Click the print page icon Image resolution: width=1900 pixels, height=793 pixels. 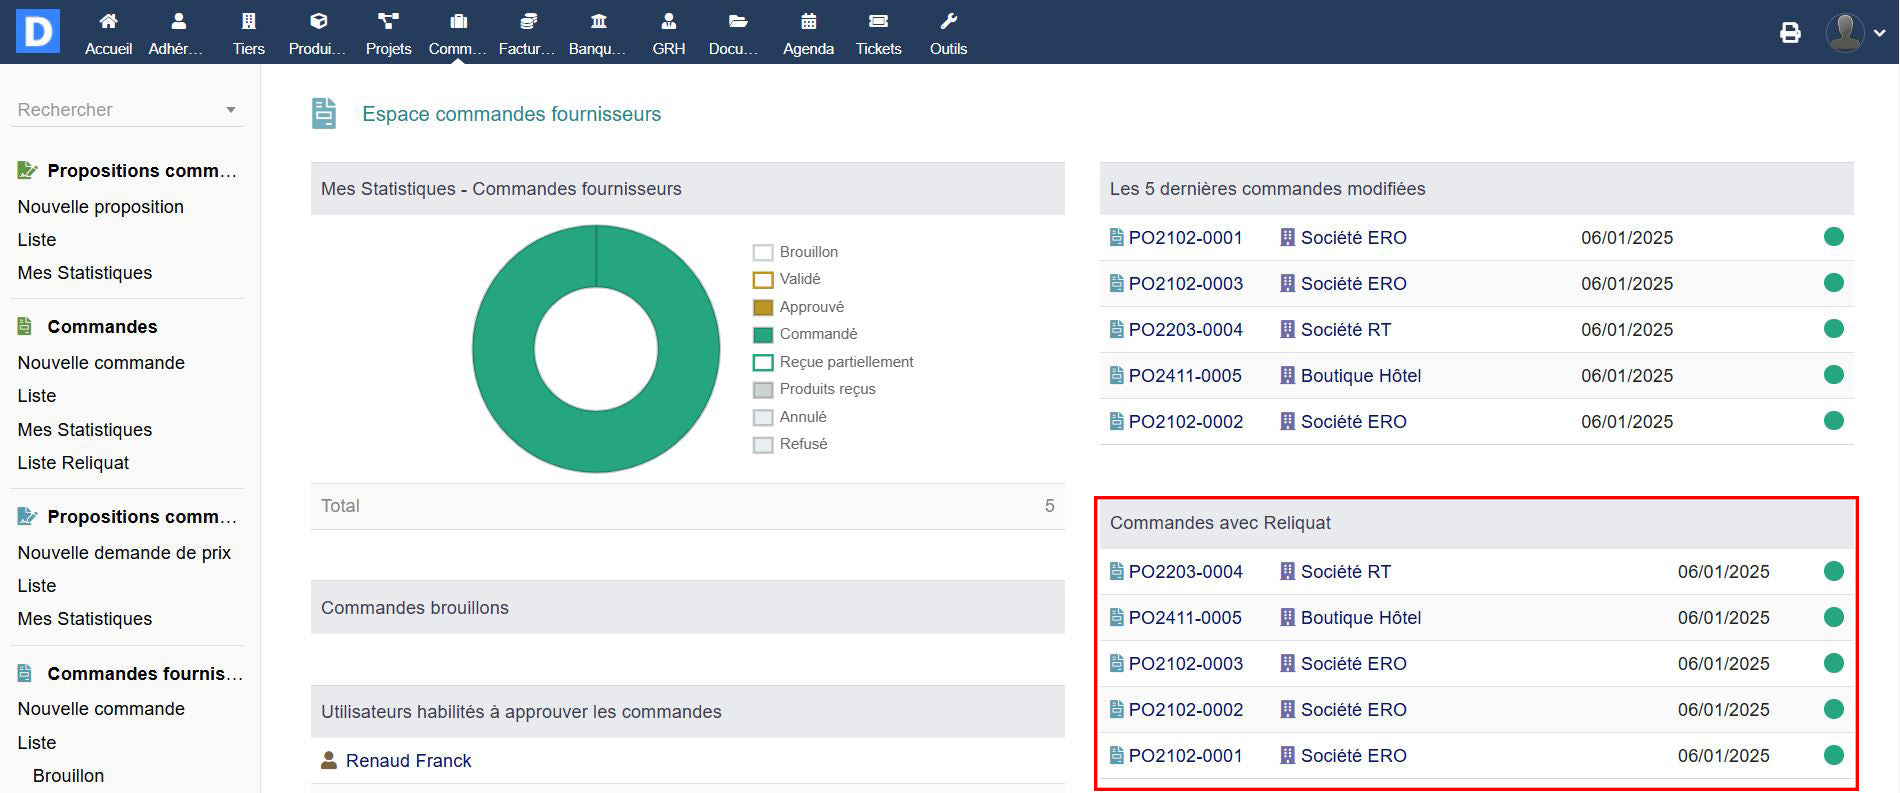(x=1790, y=33)
